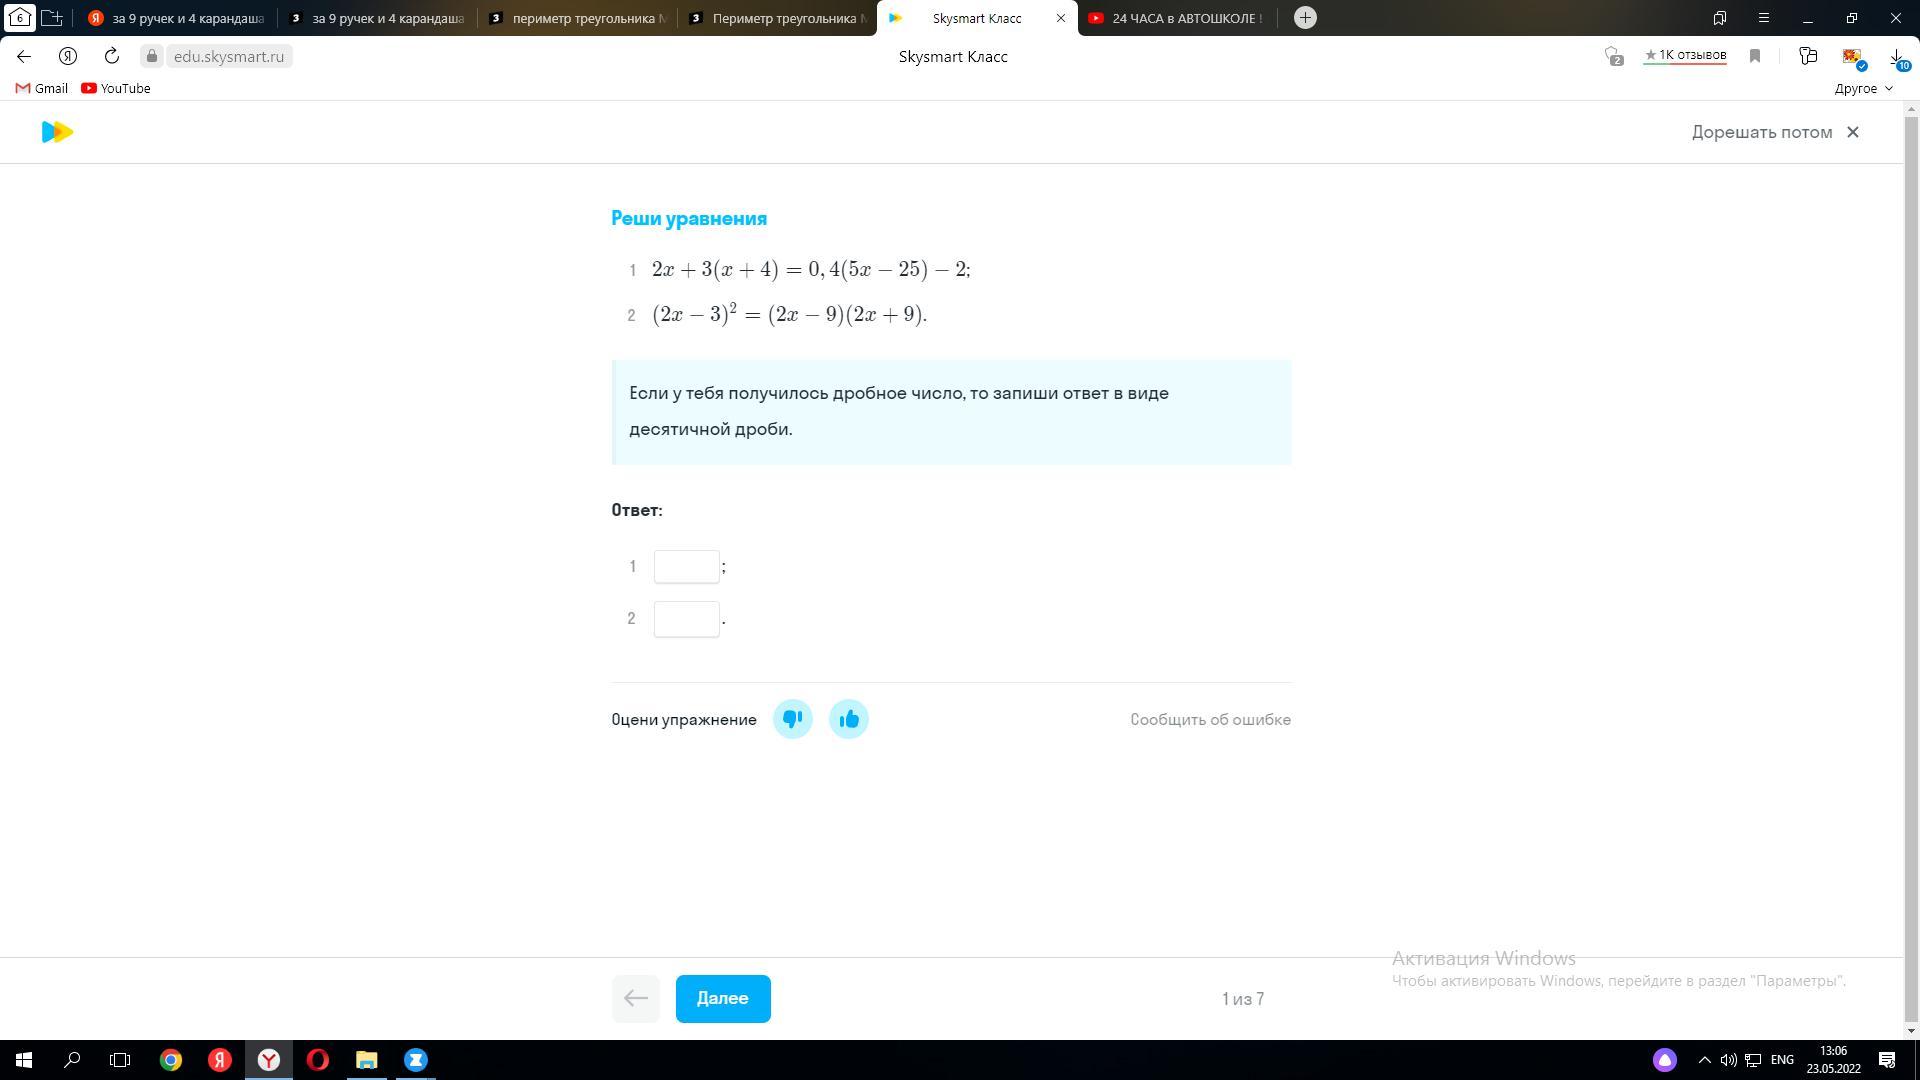1920x1080 pixels.
Task: Reload the page with refresh icon
Action: pos(112,56)
